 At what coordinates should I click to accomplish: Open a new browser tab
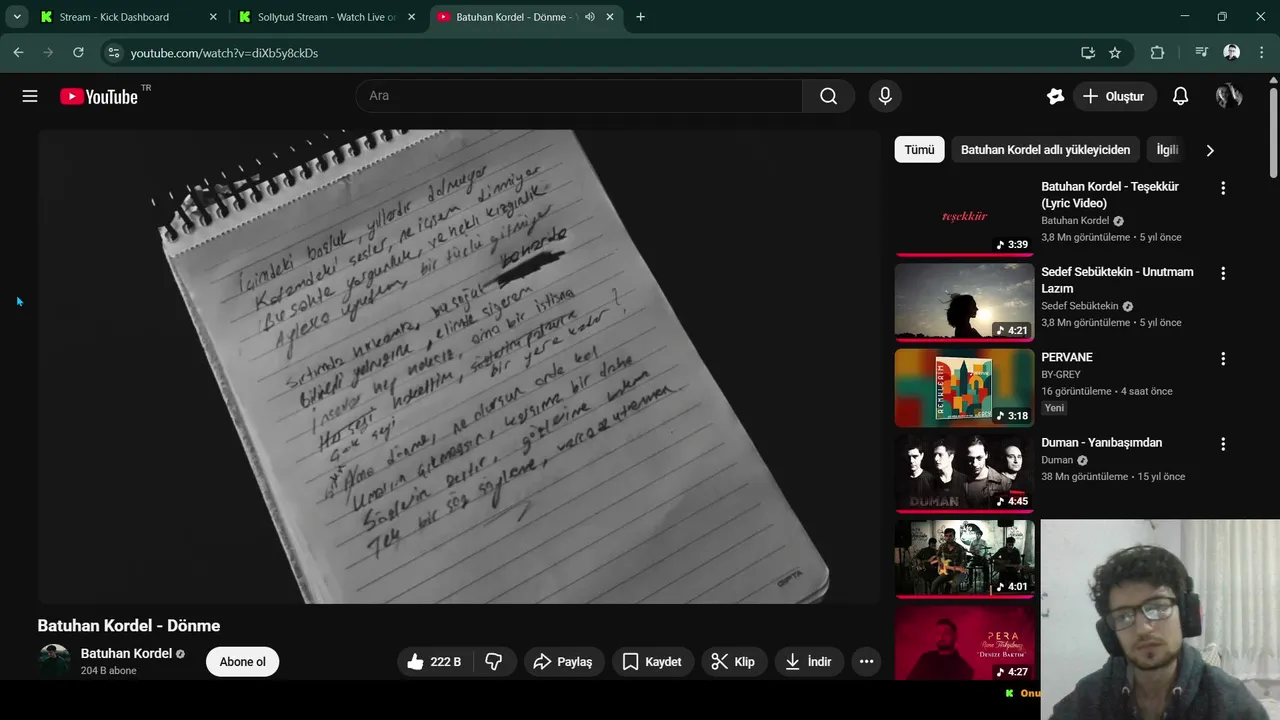[640, 17]
